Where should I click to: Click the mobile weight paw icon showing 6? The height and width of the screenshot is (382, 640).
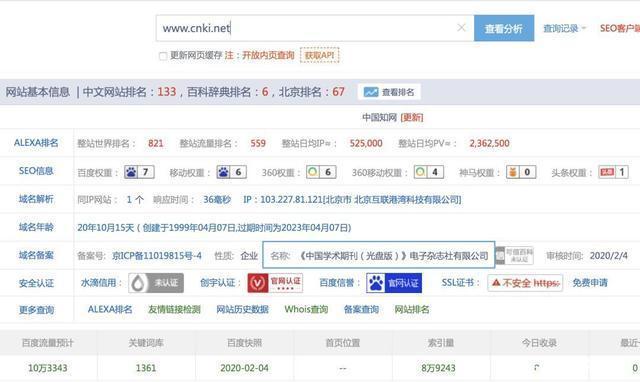tap(231, 172)
